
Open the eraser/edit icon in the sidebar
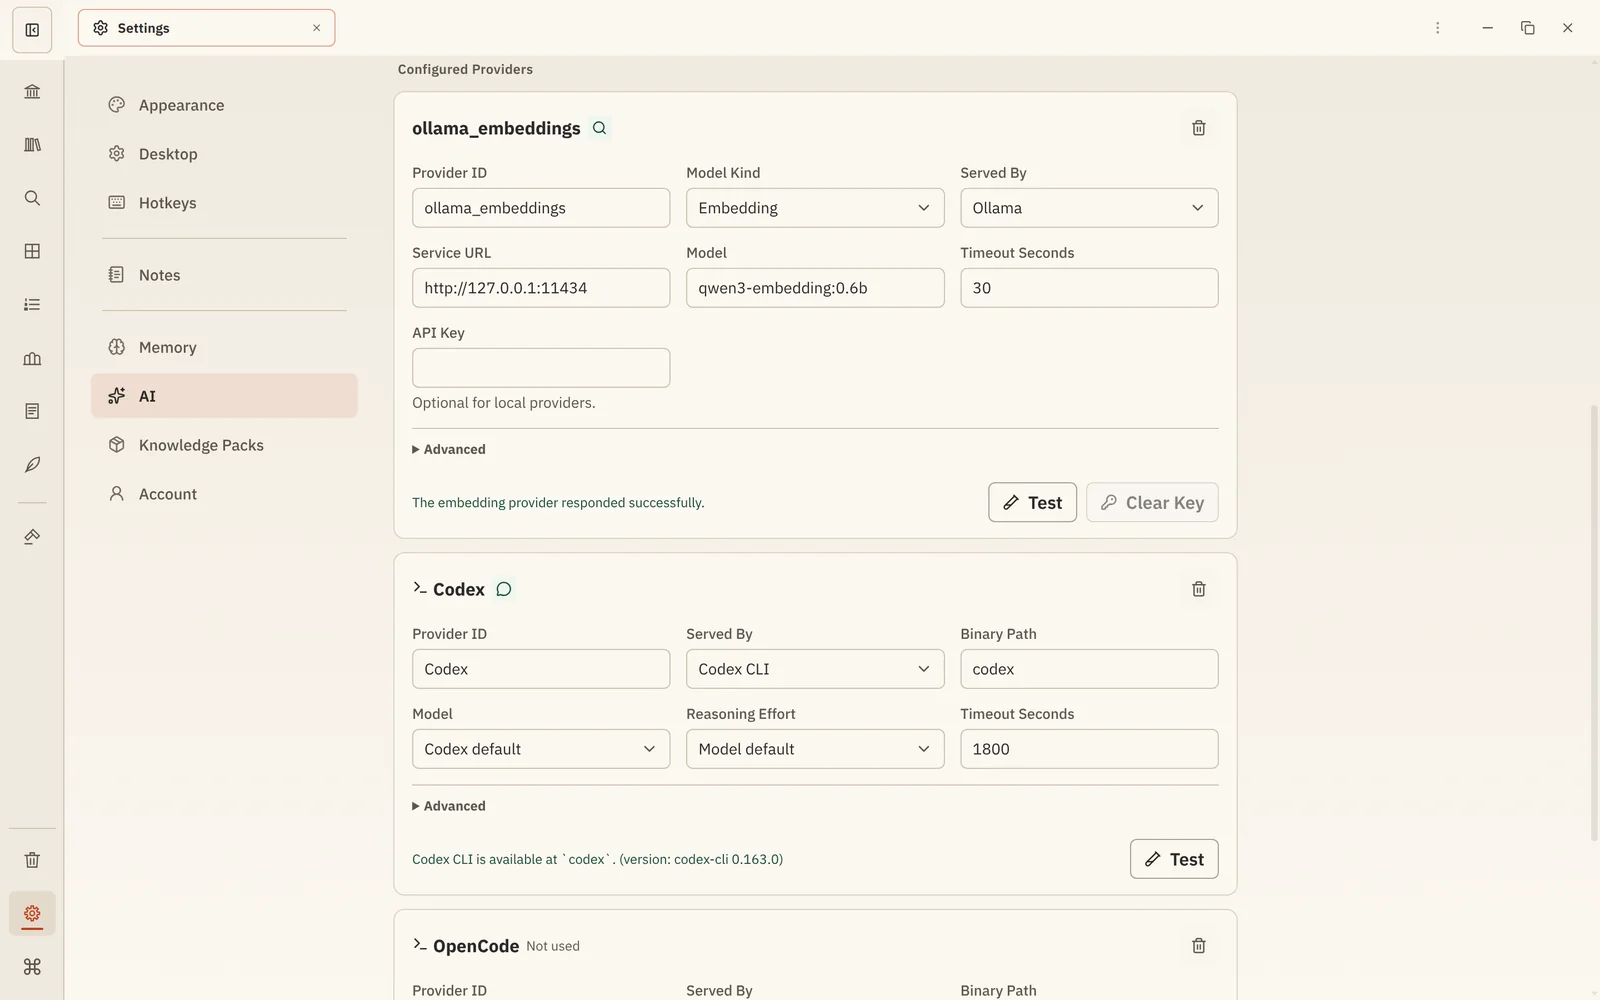(x=32, y=537)
